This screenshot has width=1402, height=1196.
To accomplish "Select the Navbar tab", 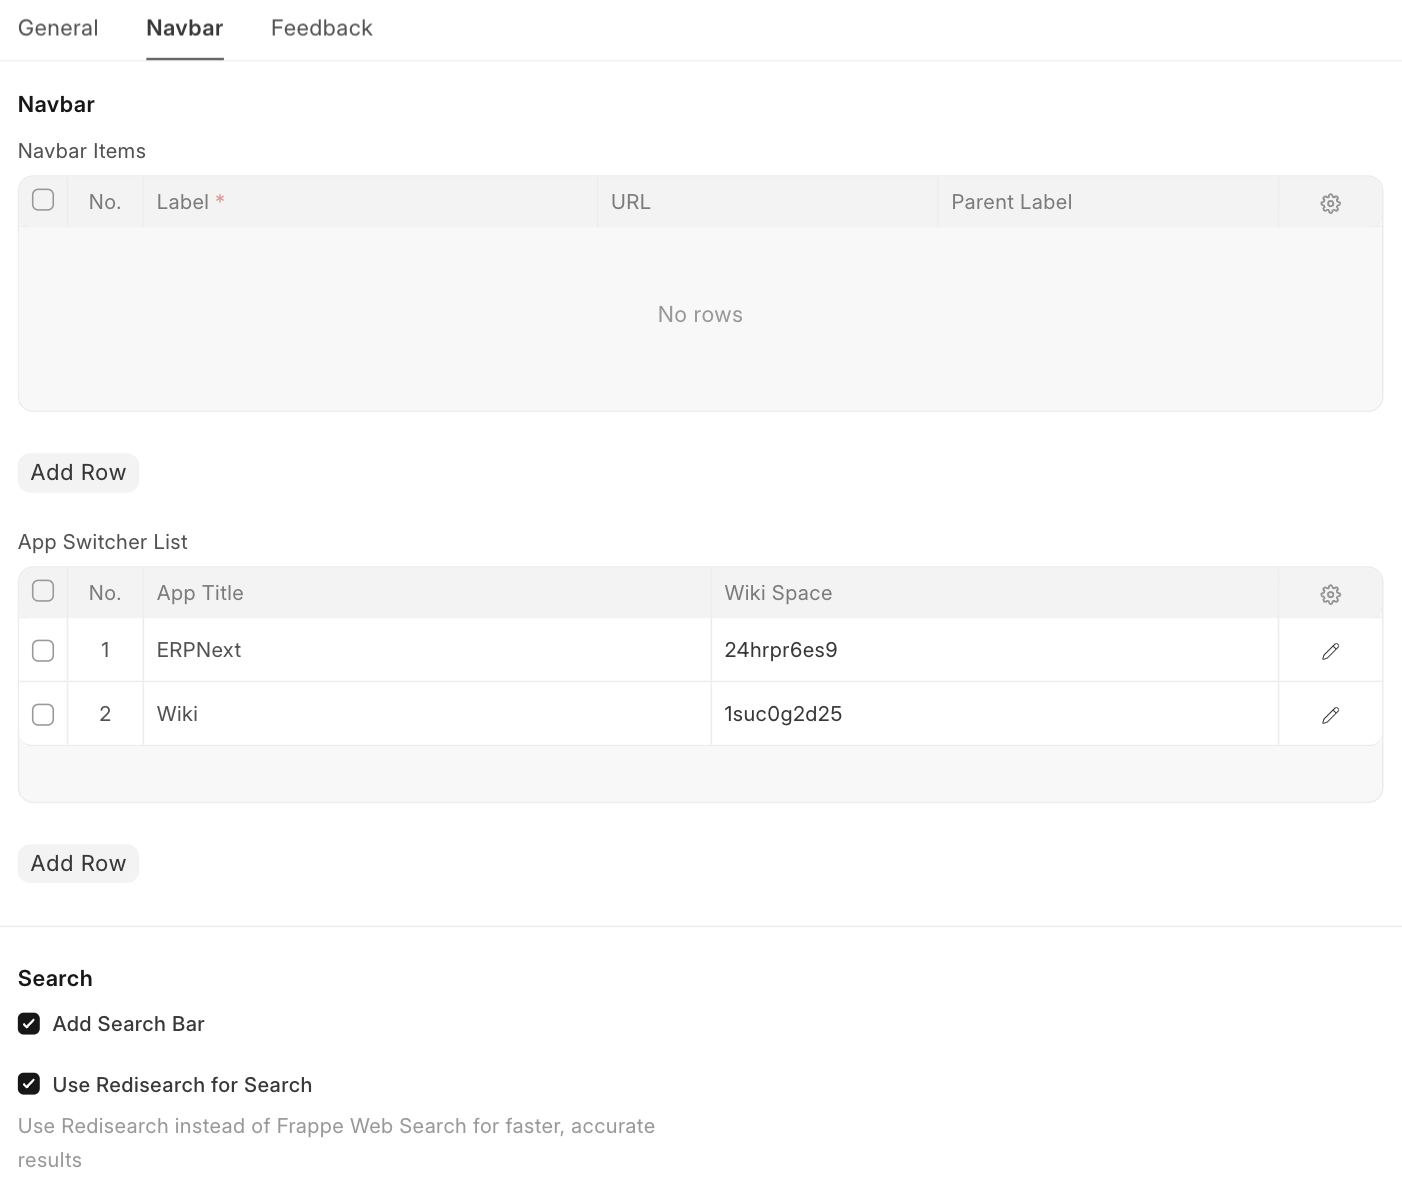I will (185, 28).
